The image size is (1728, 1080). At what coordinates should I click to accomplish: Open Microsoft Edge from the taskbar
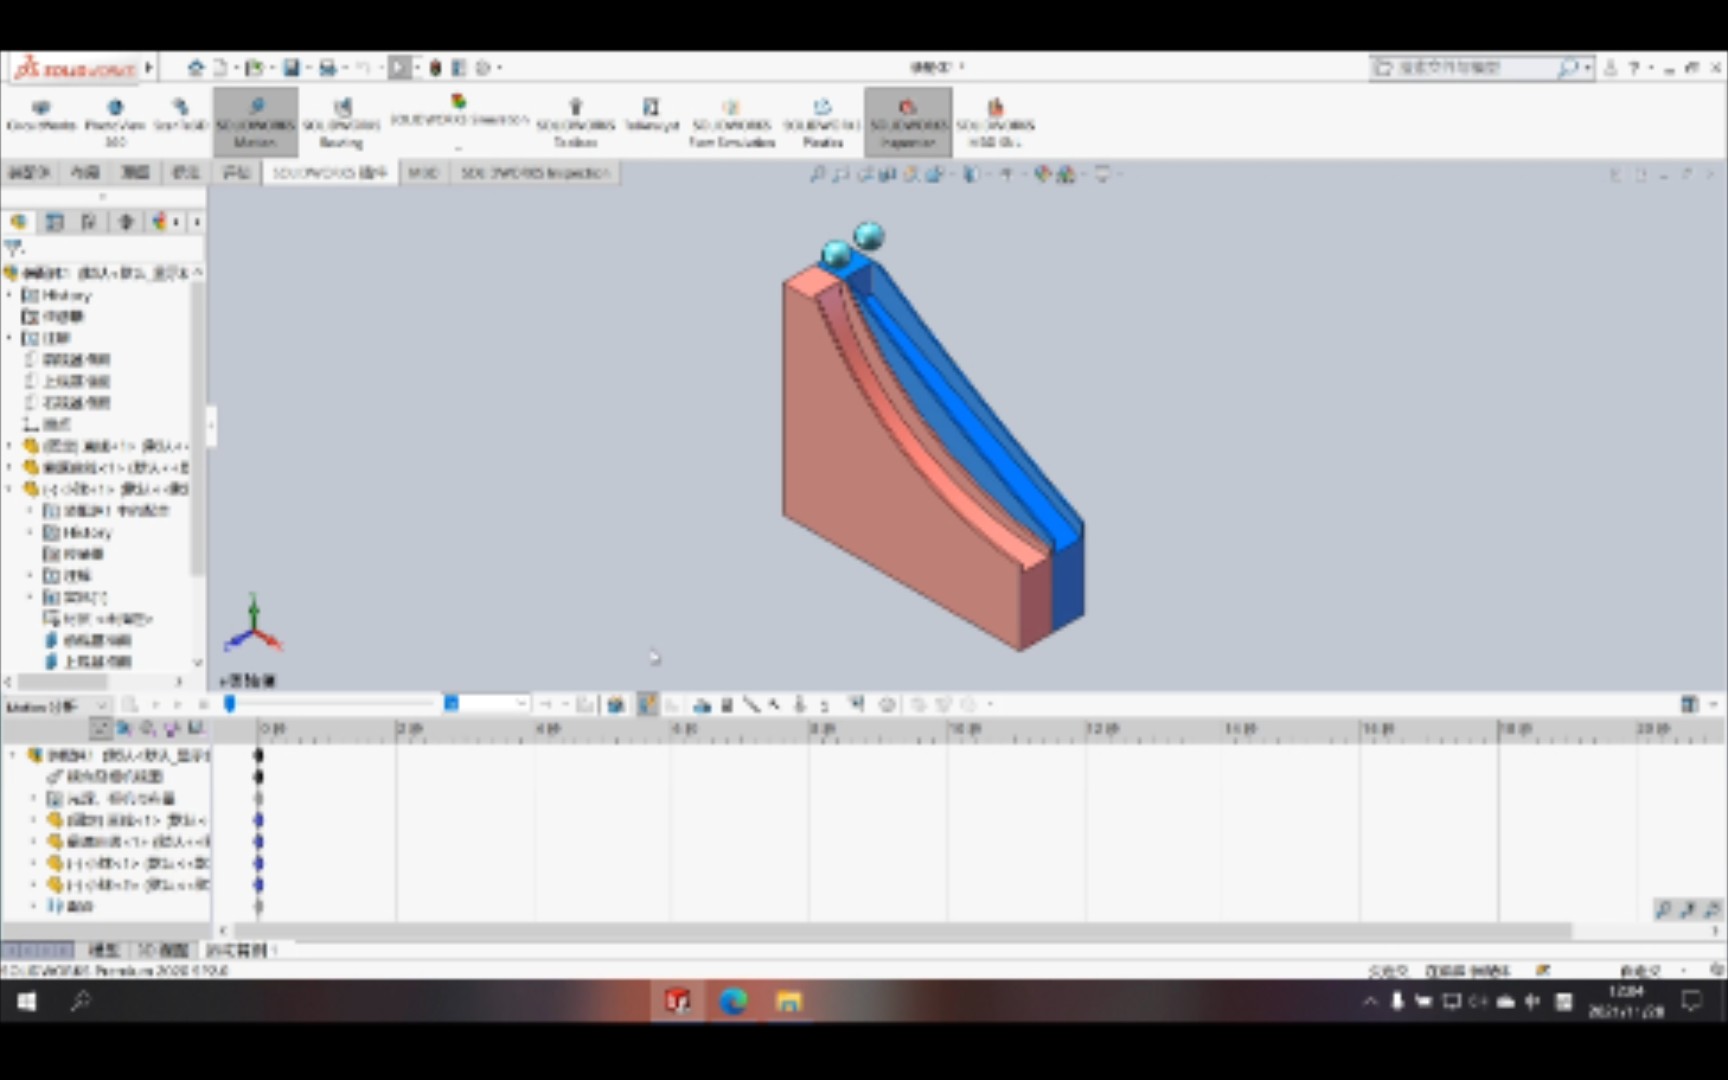[x=734, y=1001]
